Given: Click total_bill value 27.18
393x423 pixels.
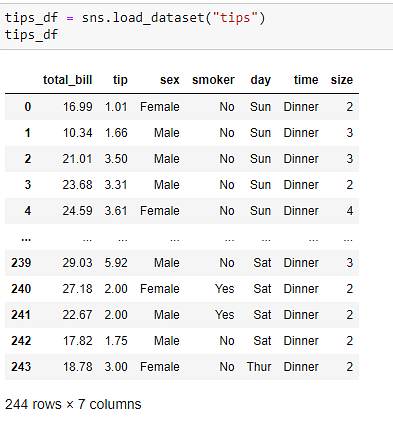Looking at the screenshot, I should point(77,289).
